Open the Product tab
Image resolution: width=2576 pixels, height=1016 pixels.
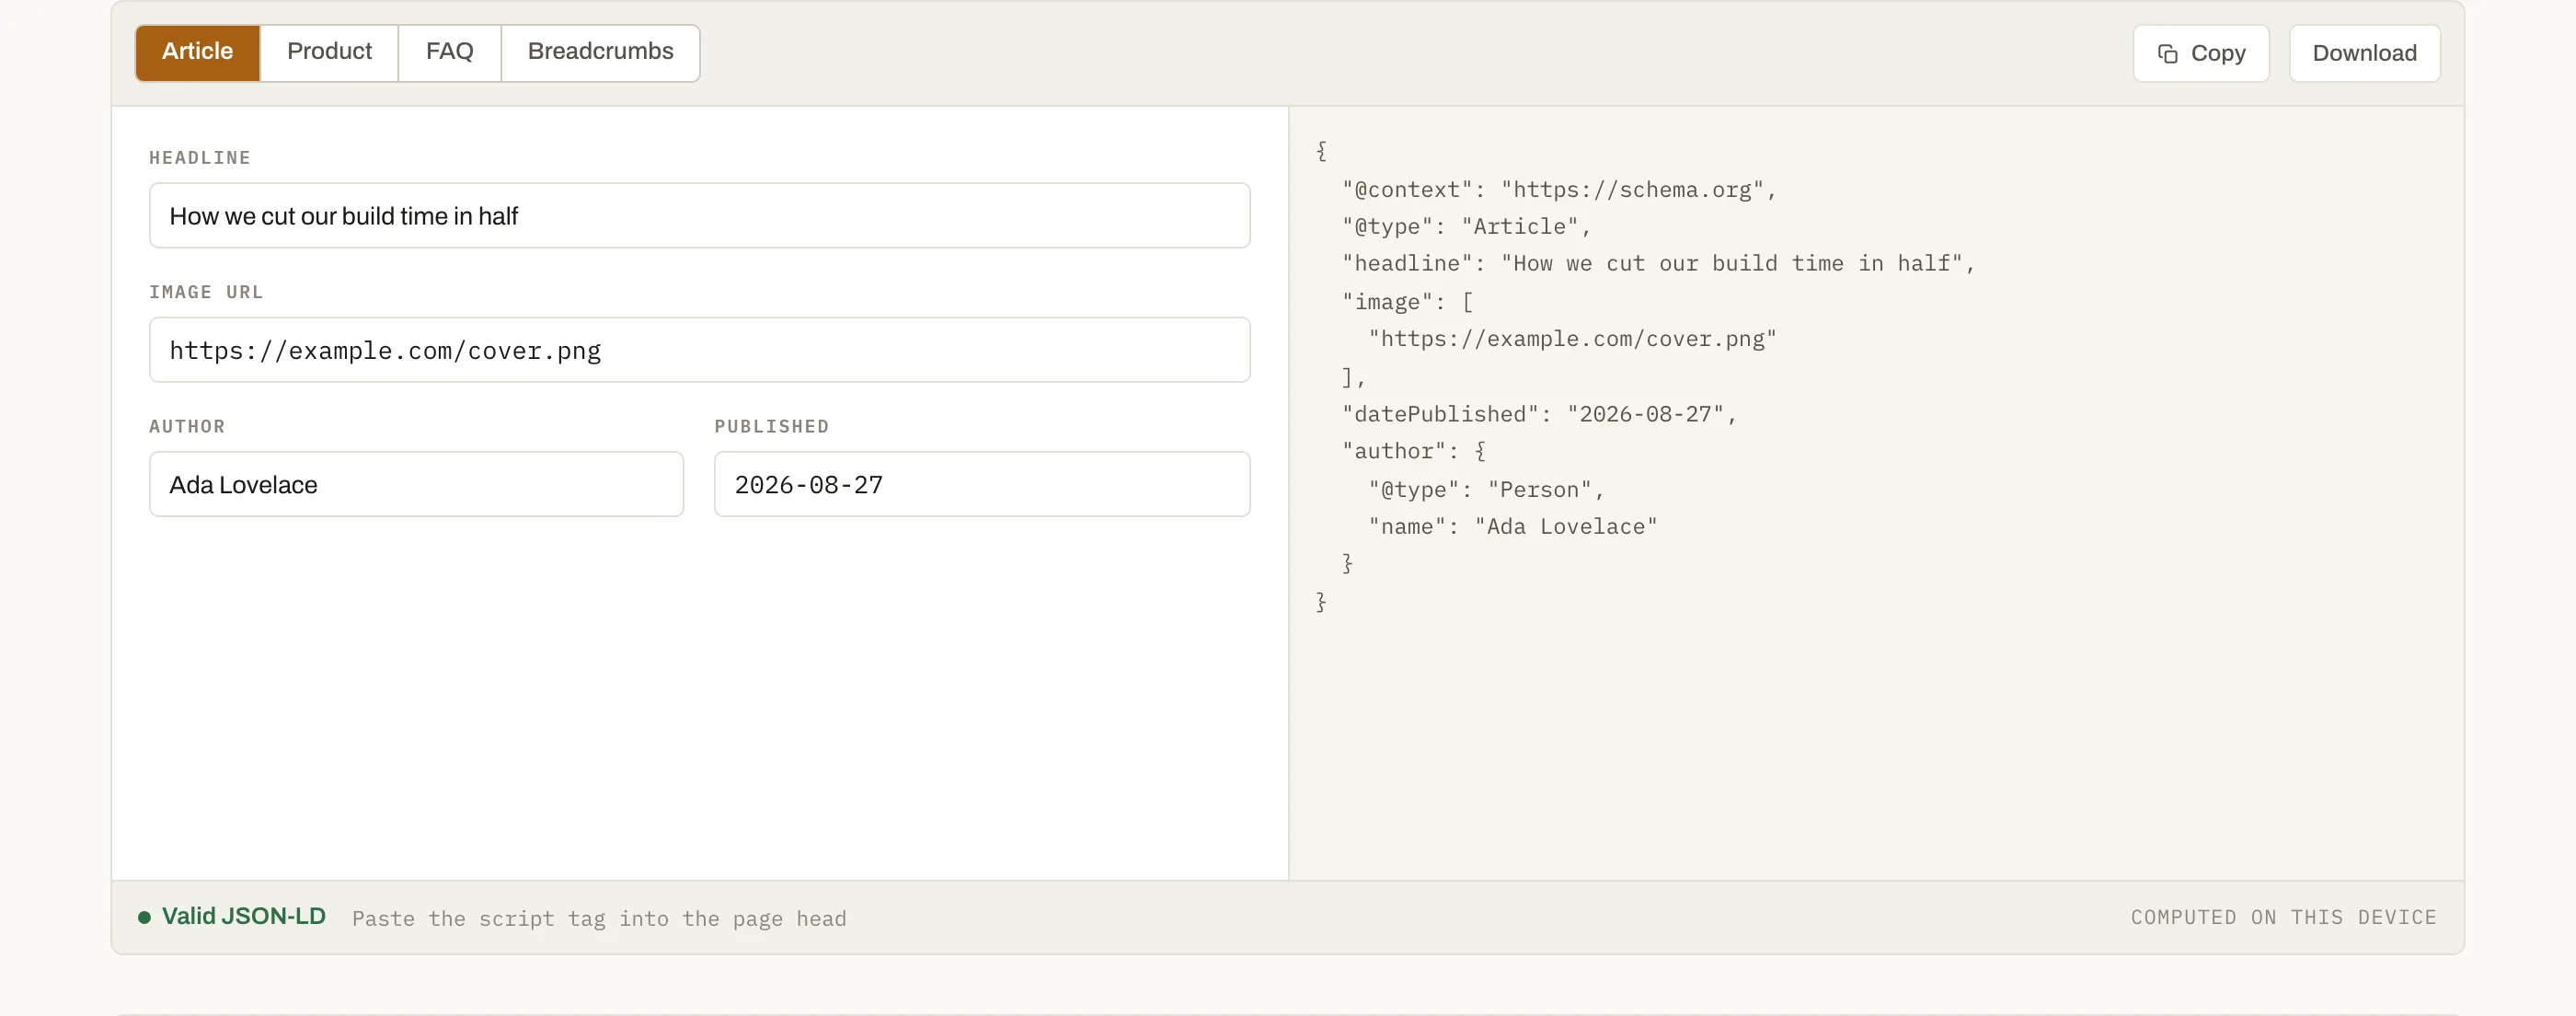[329, 52]
